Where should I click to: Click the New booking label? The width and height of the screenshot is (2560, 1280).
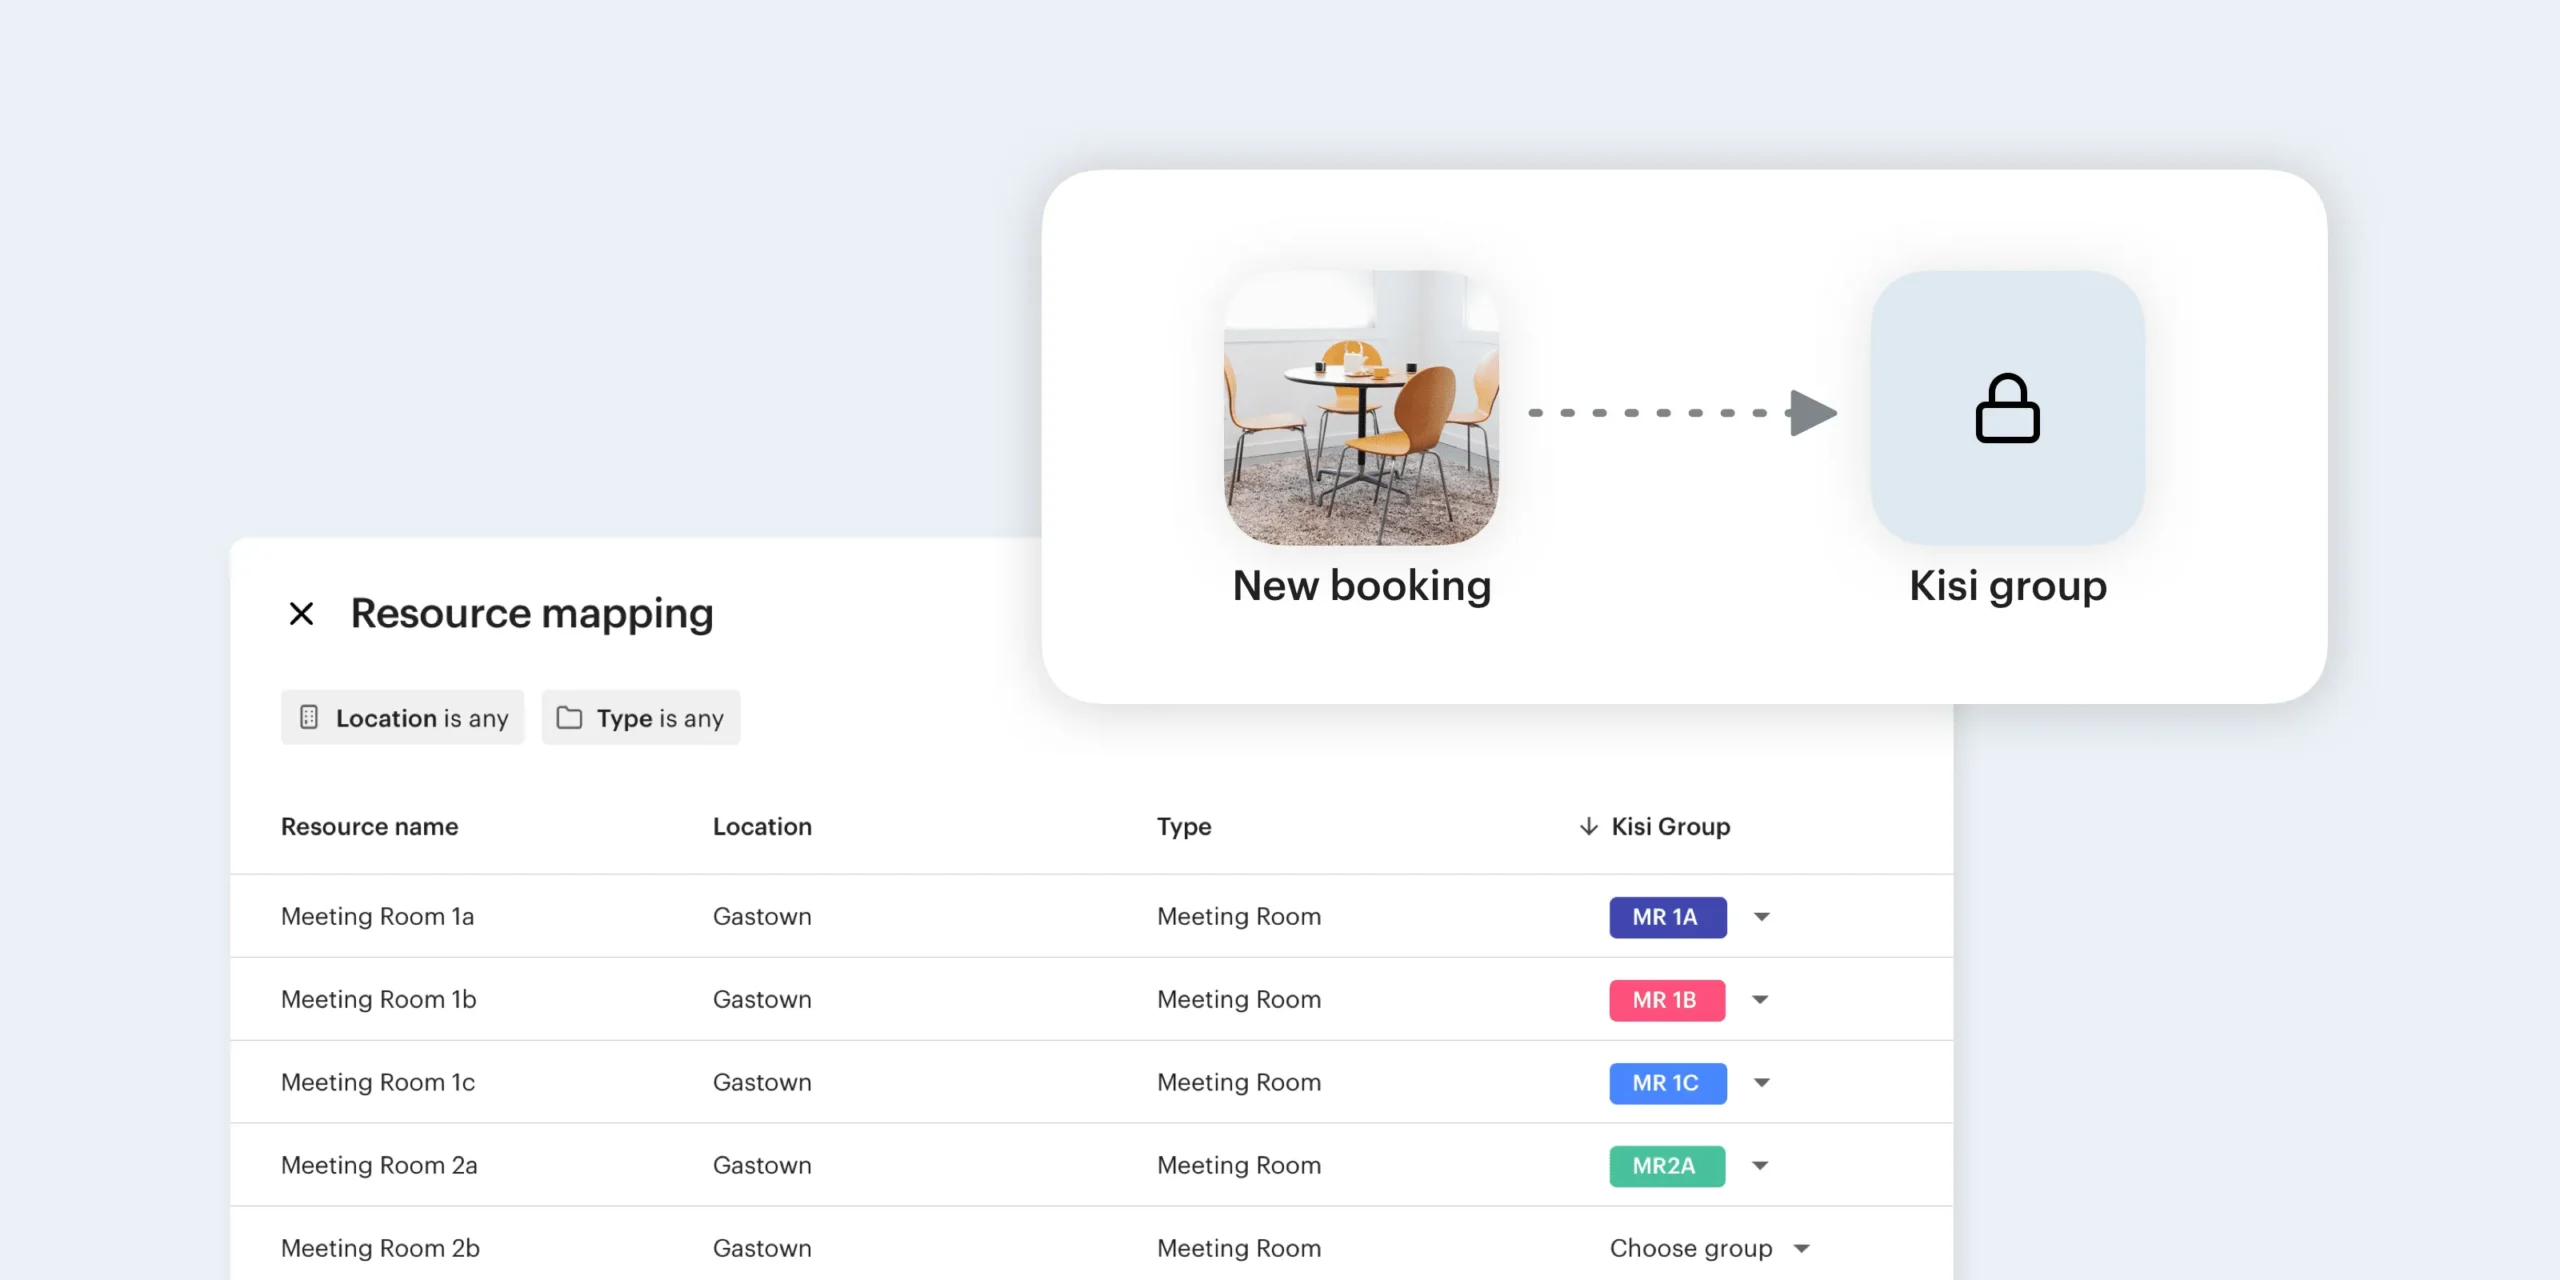1361,586
